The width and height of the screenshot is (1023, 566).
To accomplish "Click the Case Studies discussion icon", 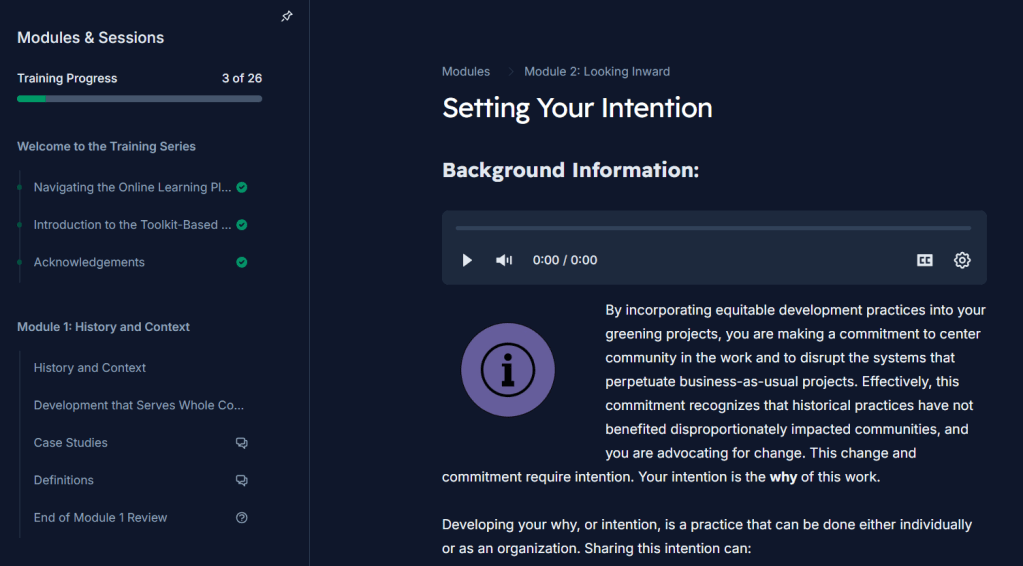I will (x=241, y=443).
